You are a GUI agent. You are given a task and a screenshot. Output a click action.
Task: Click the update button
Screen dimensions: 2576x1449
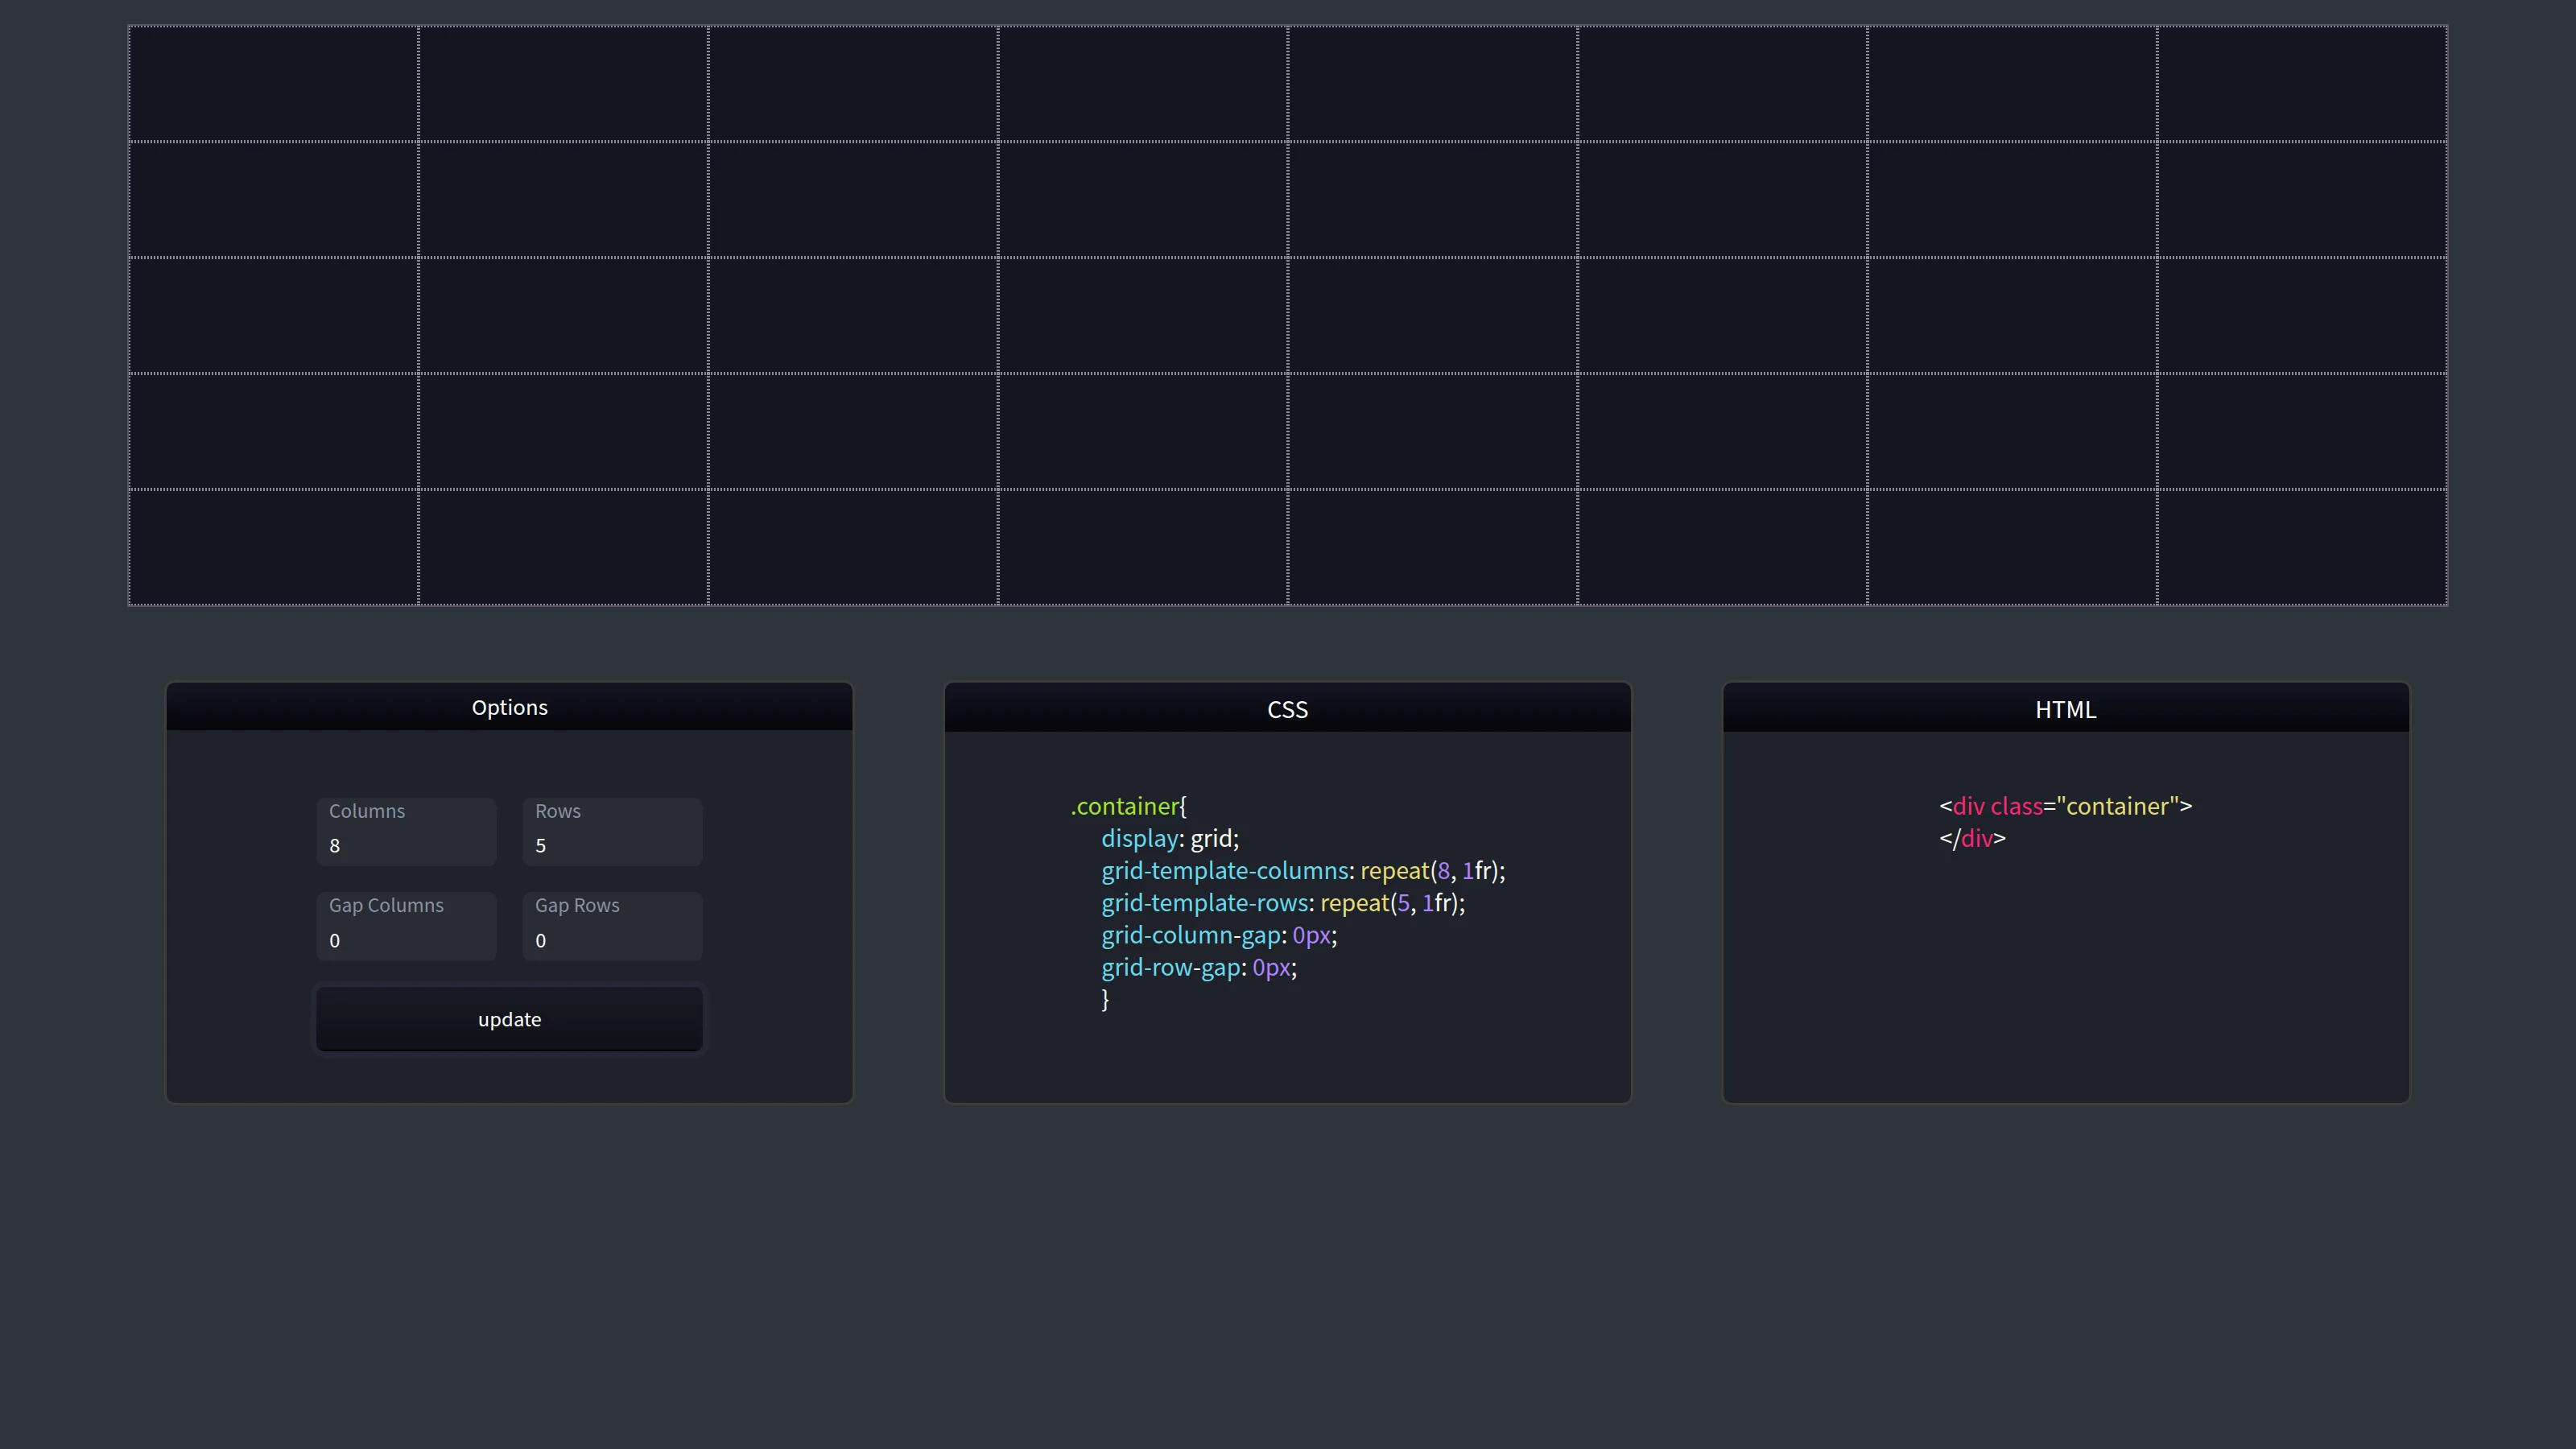pos(509,1019)
